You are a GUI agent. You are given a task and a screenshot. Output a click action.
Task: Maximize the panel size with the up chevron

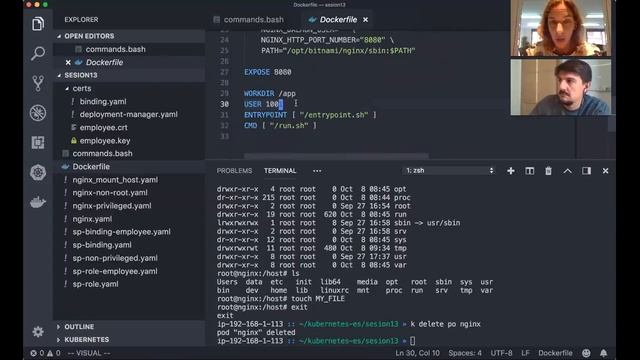point(567,171)
